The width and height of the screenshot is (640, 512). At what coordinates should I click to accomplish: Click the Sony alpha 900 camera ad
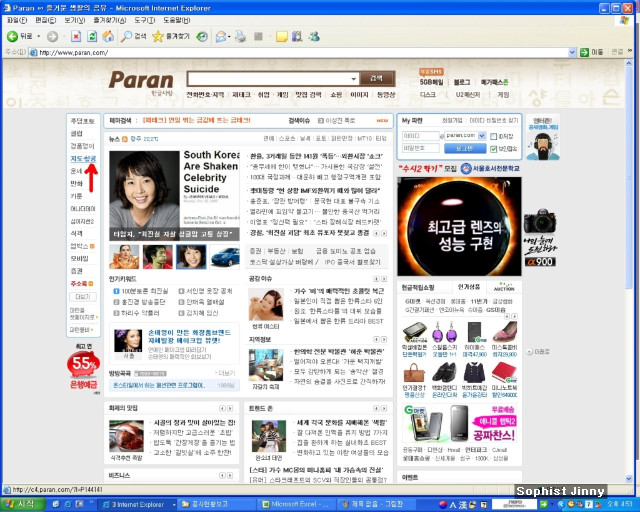click(x=540, y=237)
